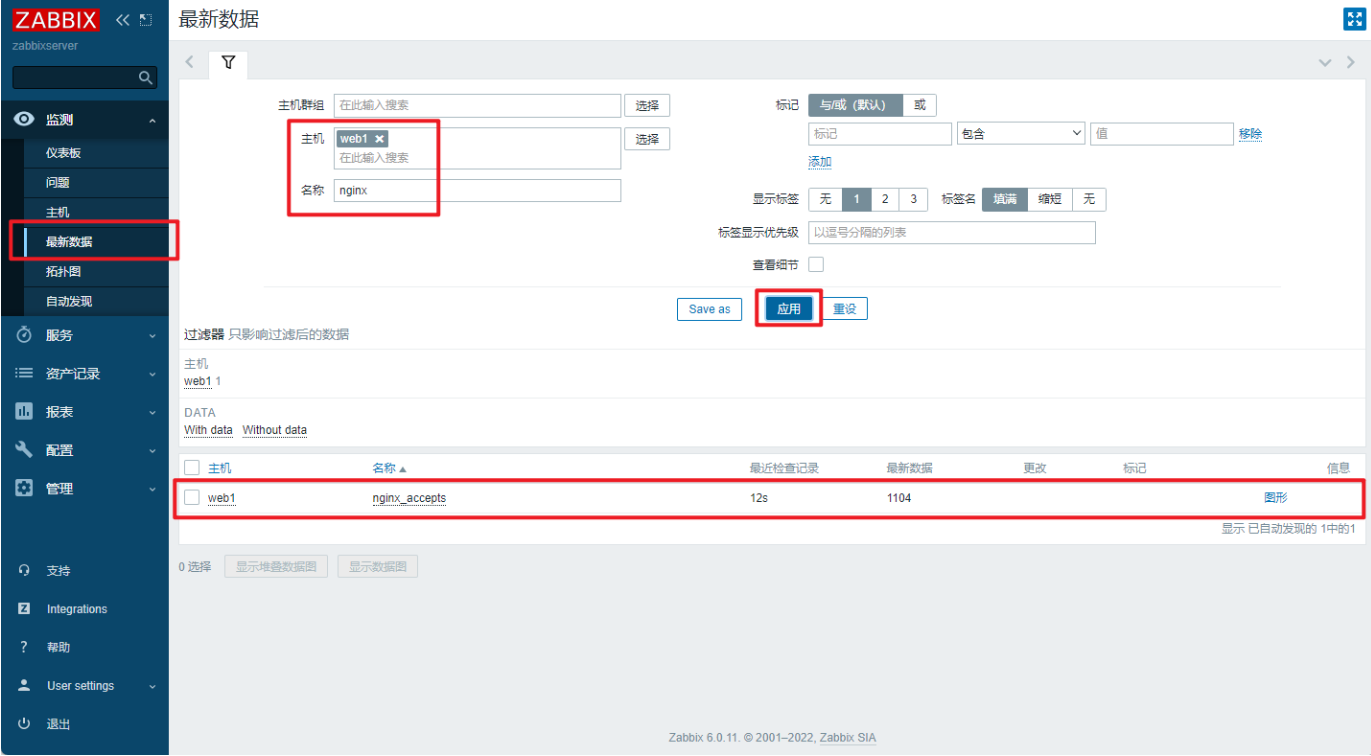This screenshot has width=1371, height=756.
Task: Click the 重设 reset button
Action: click(x=845, y=309)
